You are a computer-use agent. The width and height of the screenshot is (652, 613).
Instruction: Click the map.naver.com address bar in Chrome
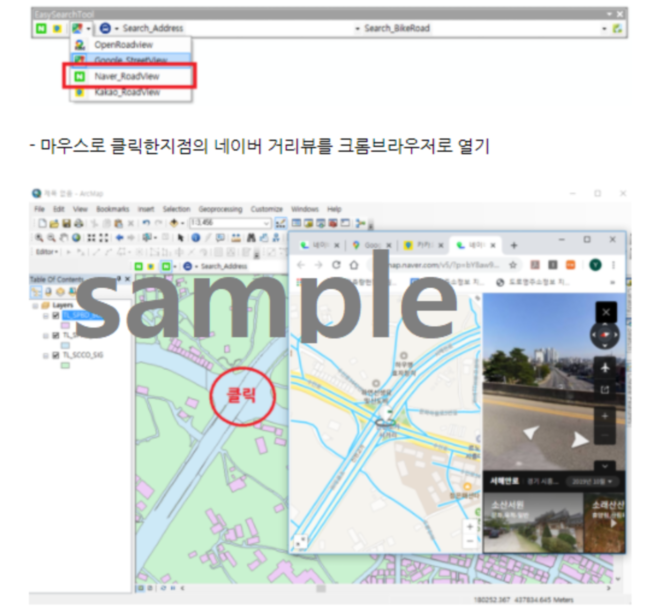pos(443,265)
